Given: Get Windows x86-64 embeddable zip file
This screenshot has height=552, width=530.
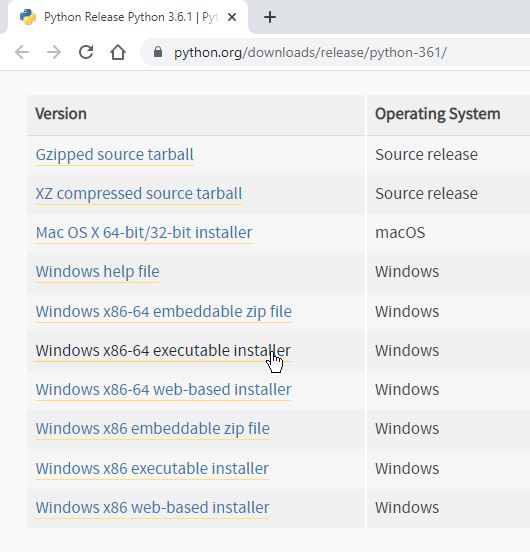Looking at the screenshot, I should coord(164,312).
